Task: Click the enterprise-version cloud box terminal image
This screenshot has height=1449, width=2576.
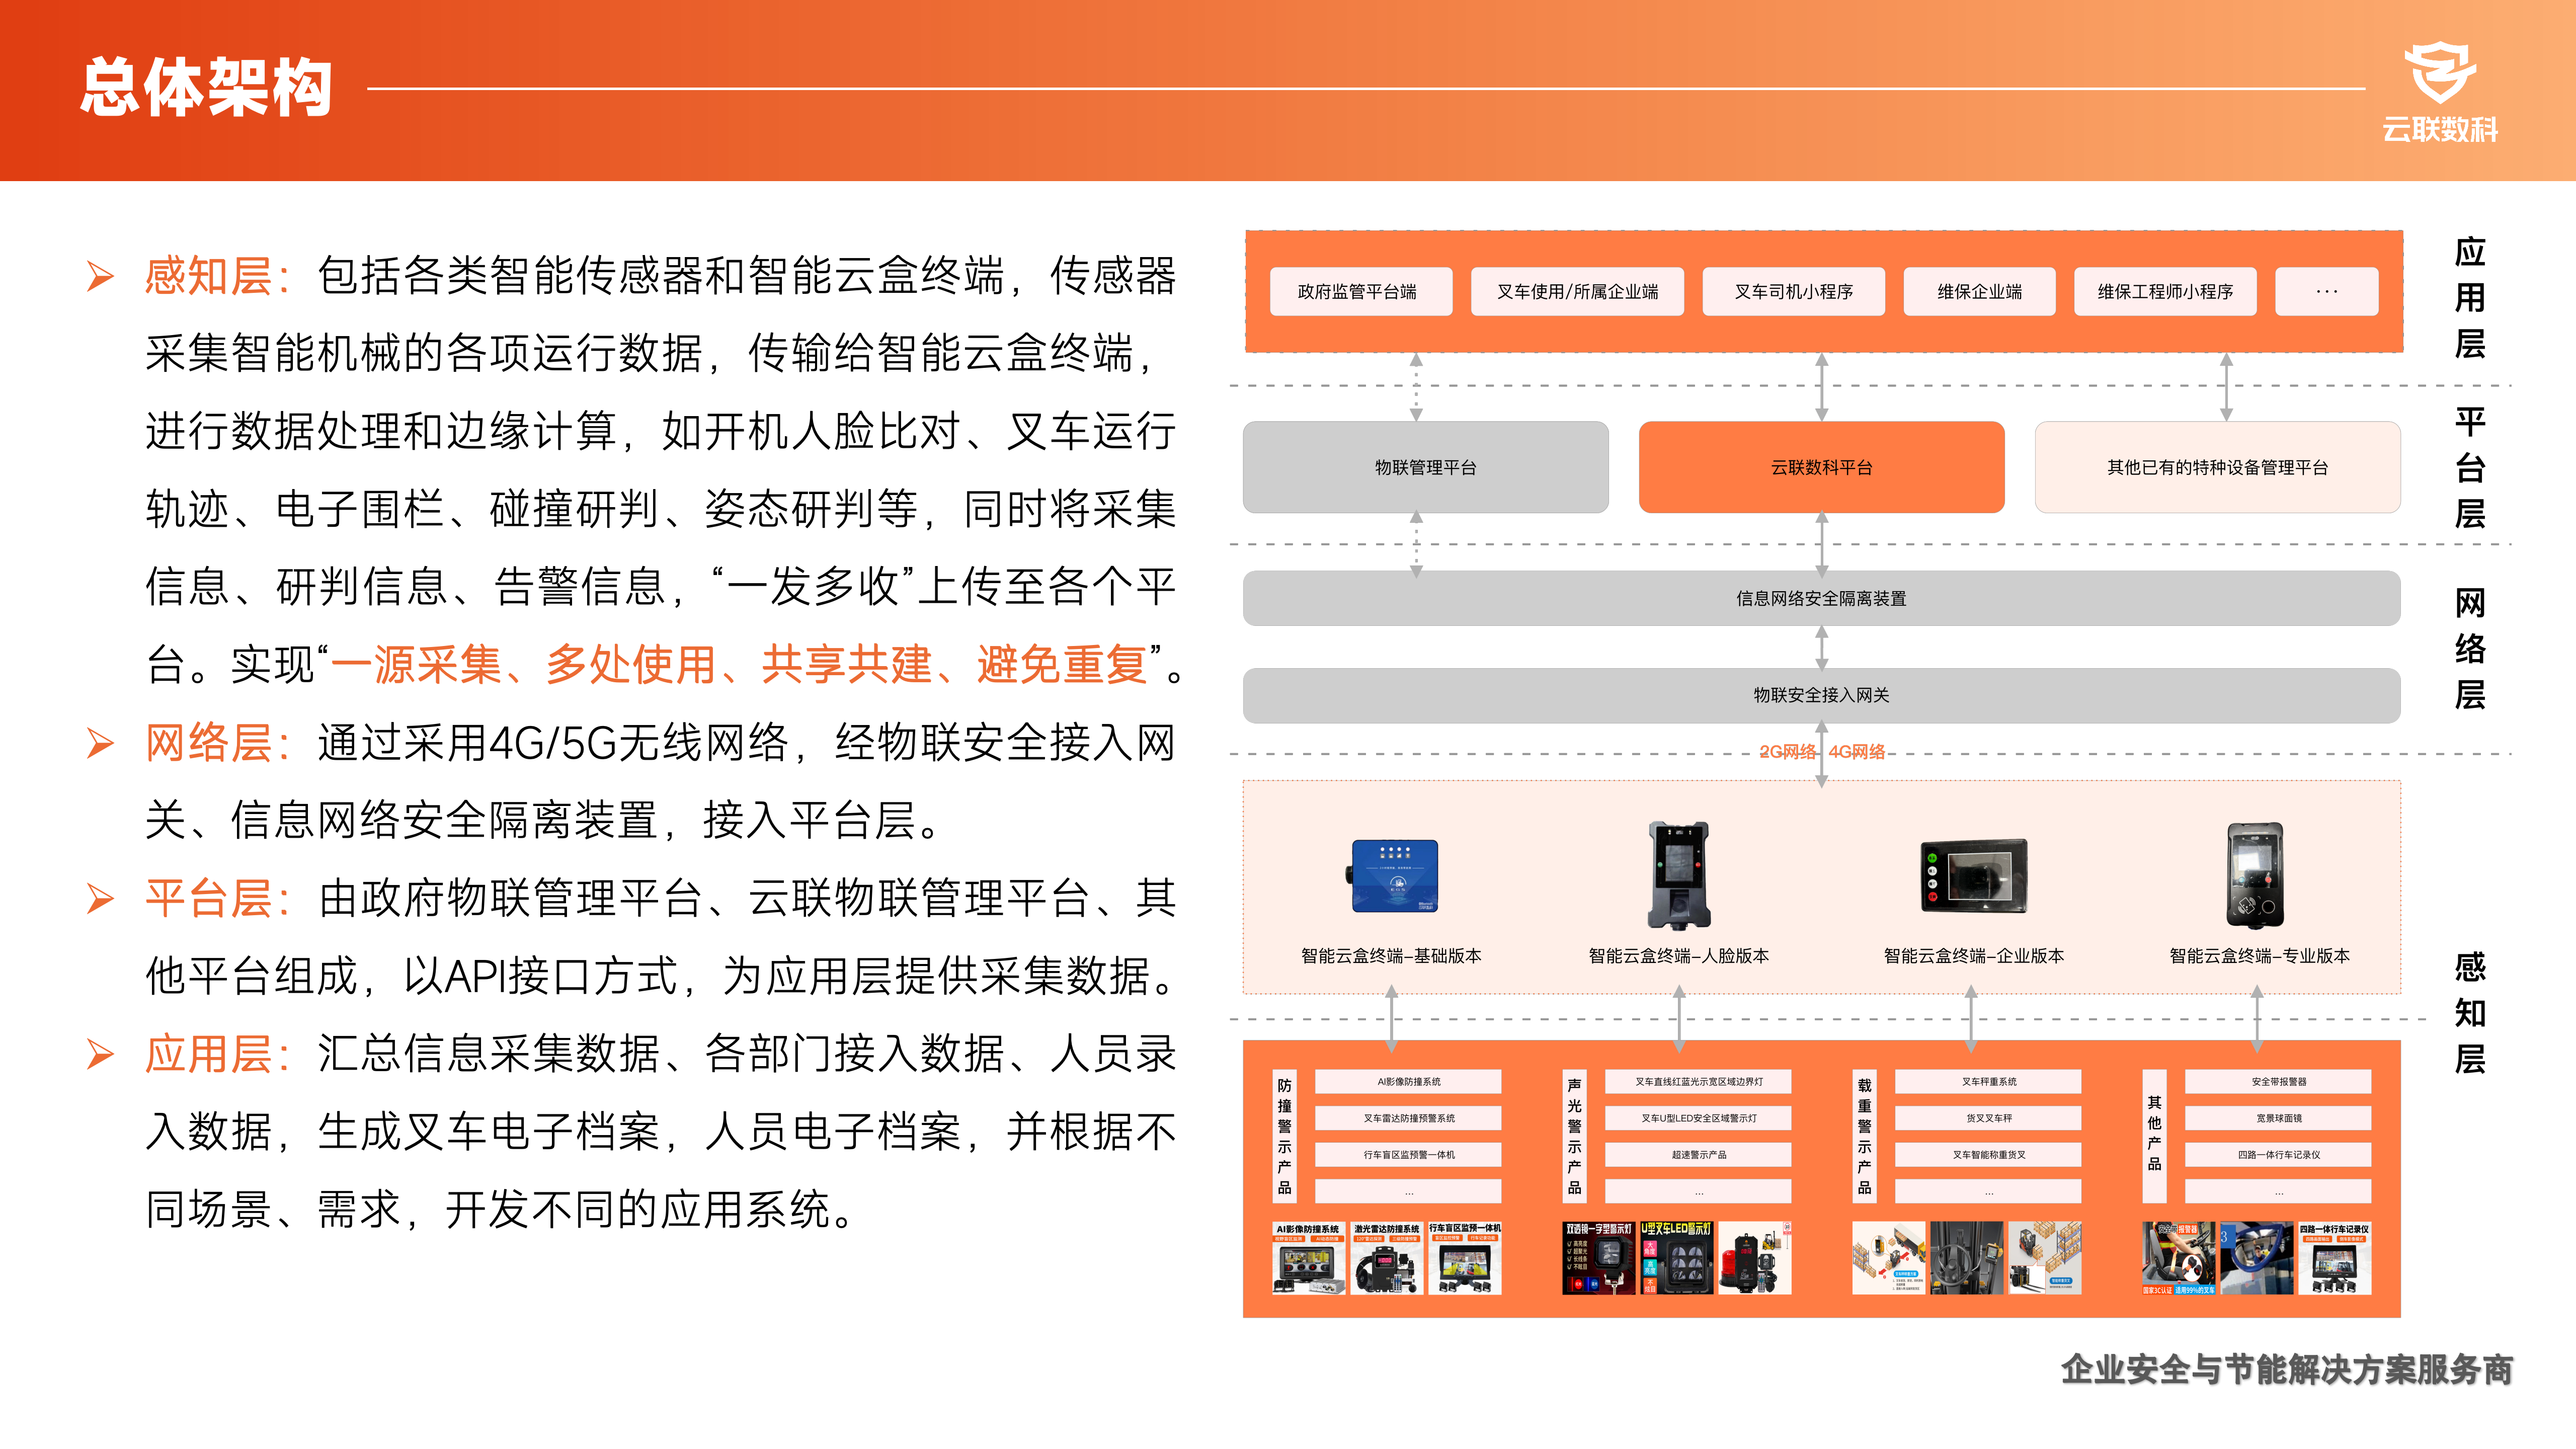Action: coord(1973,875)
